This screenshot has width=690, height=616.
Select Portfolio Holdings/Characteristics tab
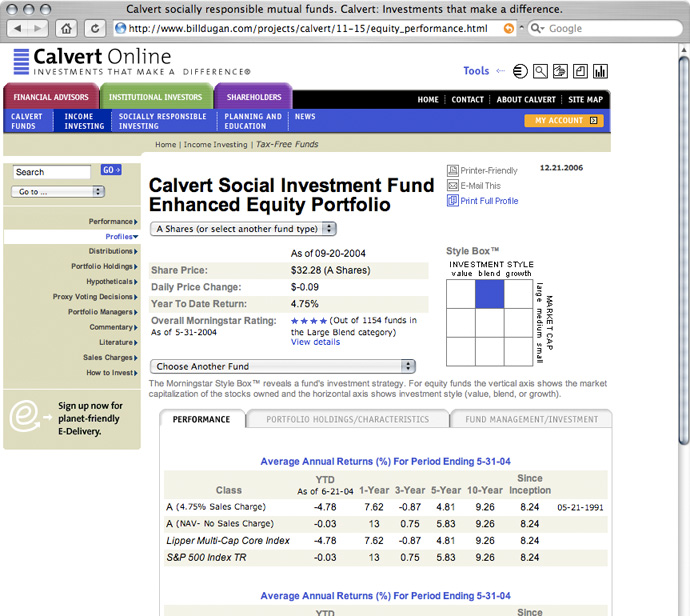click(x=347, y=419)
